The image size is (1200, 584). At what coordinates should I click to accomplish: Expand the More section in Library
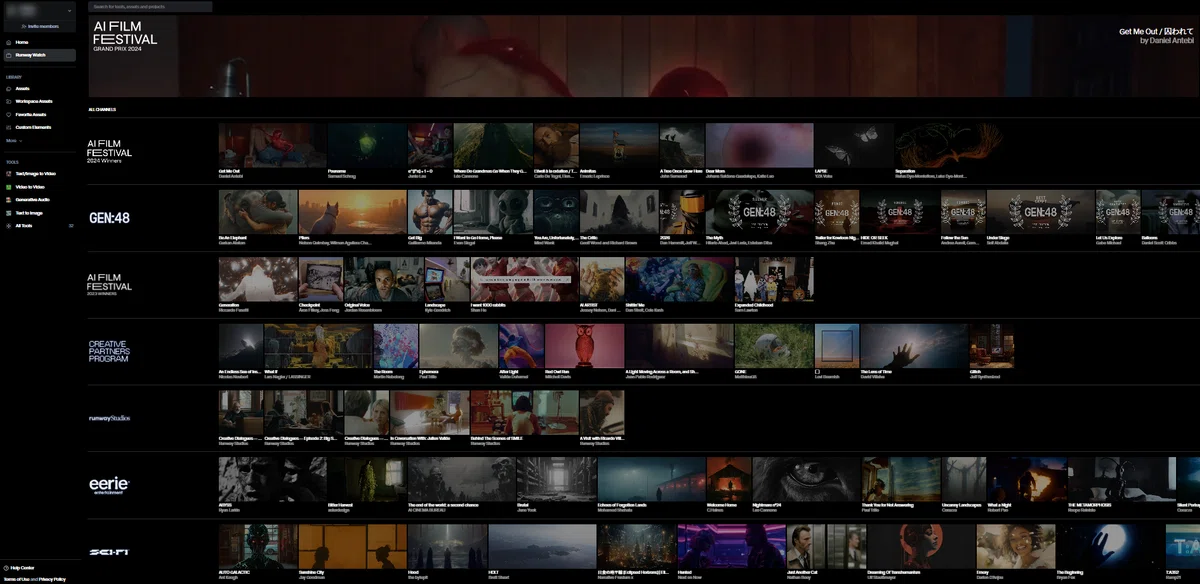pyautogui.click(x=13, y=141)
